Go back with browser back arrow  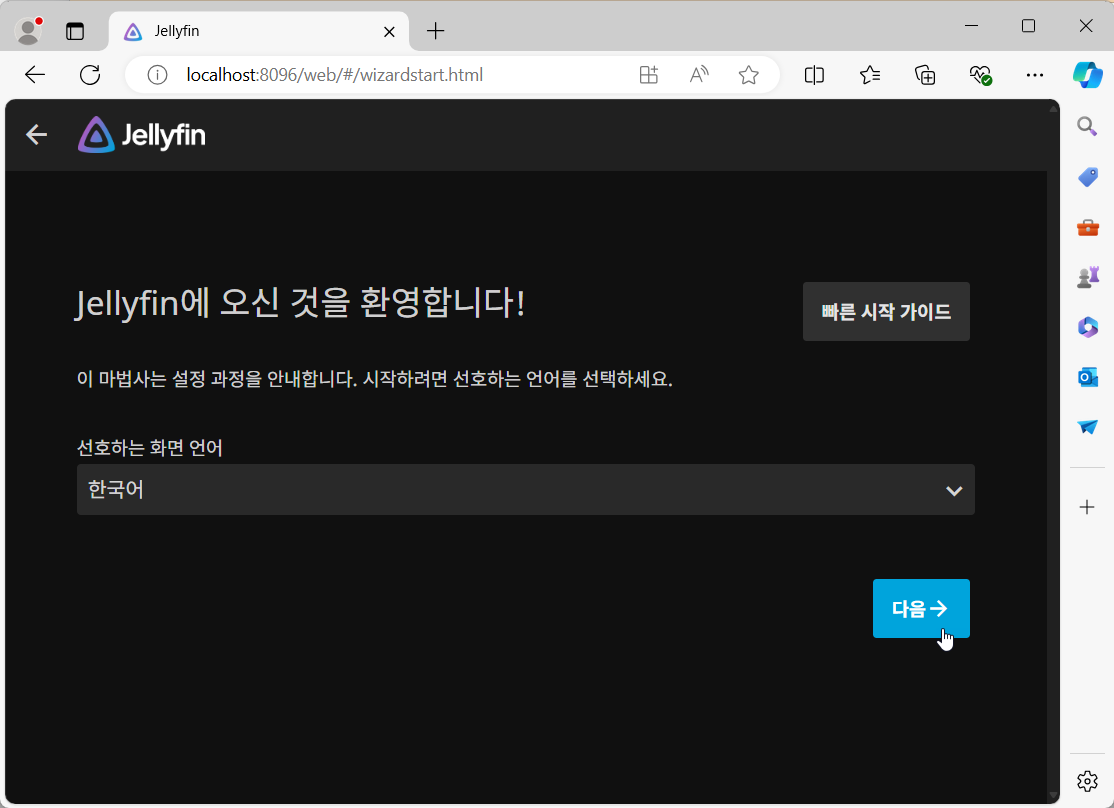point(35,75)
